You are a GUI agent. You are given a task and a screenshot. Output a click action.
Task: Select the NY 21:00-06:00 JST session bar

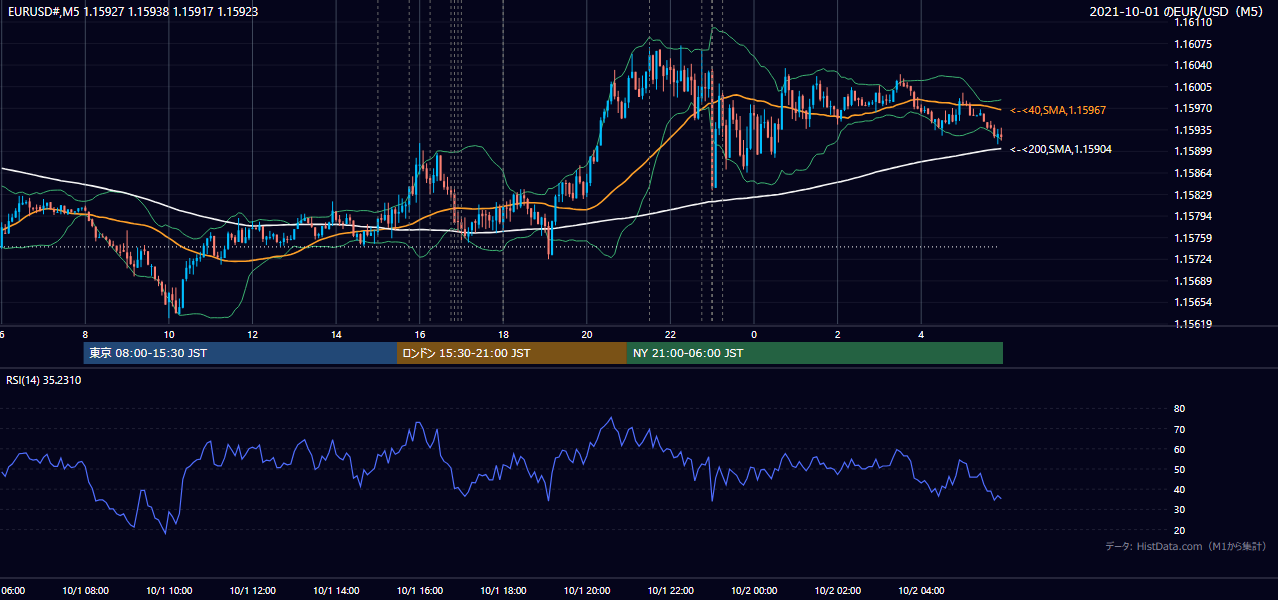click(815, 353)
